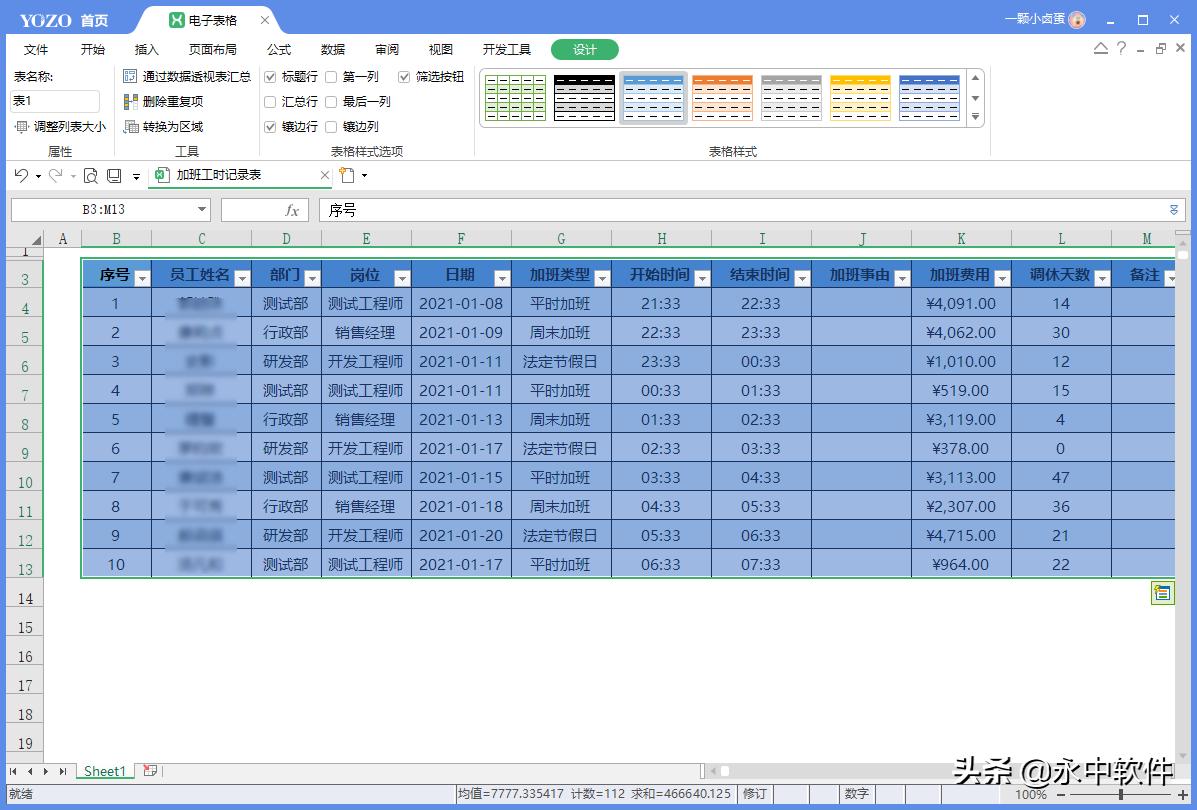This screenshot has height=810, width=1197.
Task: Open the name box dropdown showing B3:M13
Action: click(202, 210)
